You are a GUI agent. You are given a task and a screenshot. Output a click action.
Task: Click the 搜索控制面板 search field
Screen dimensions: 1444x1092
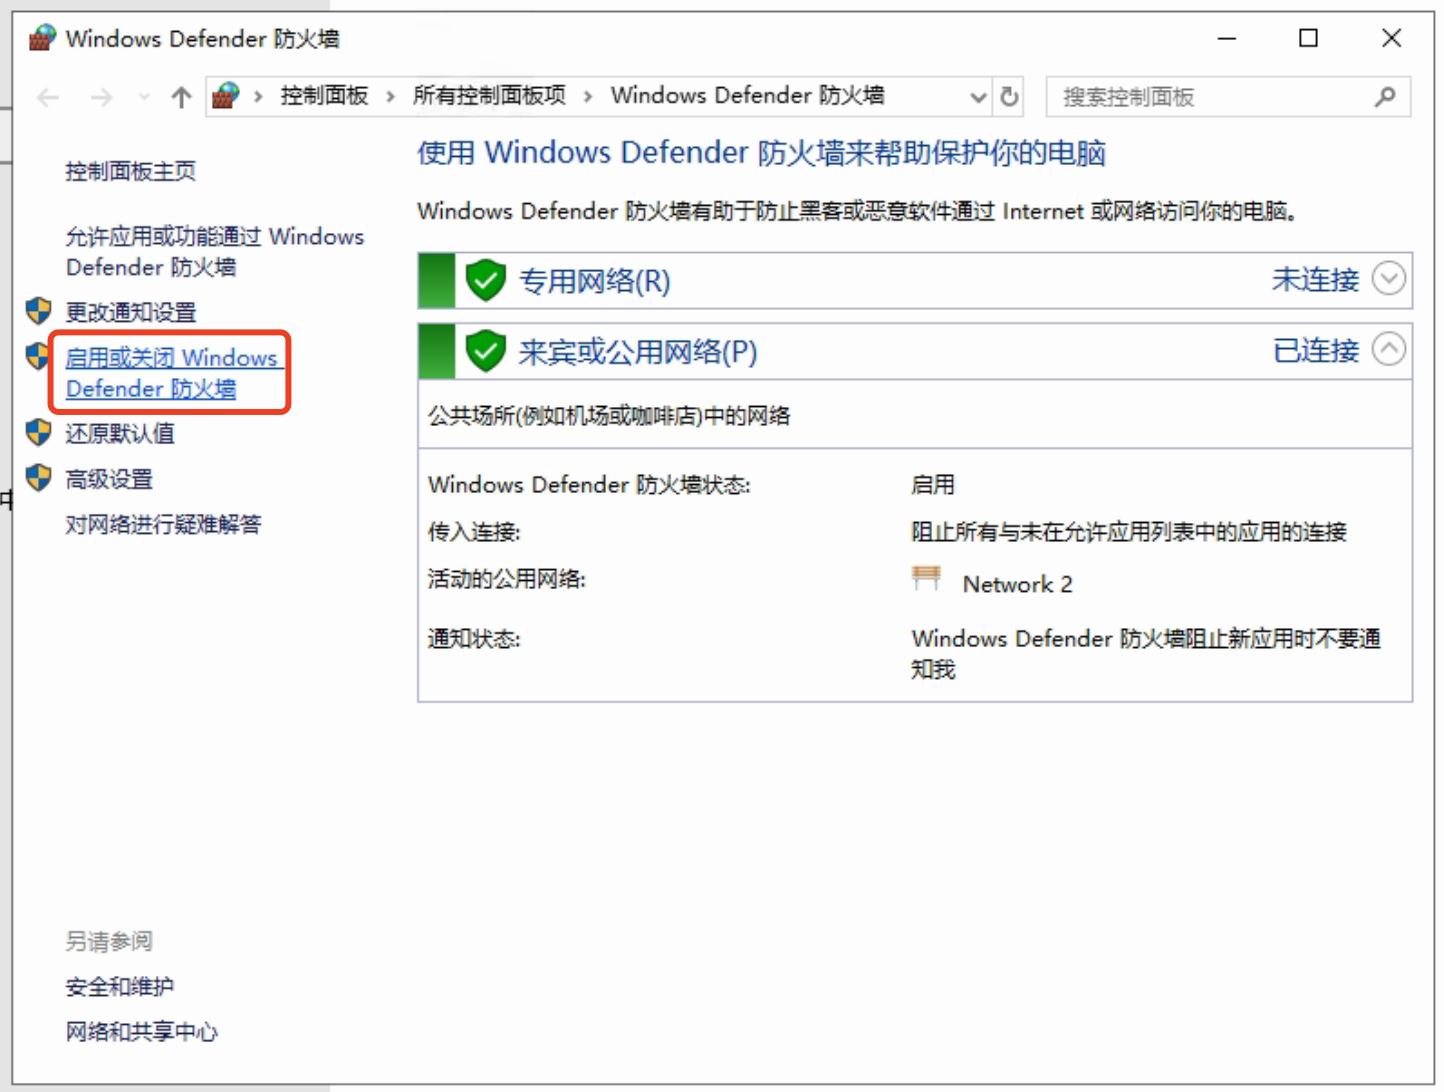1228,97
